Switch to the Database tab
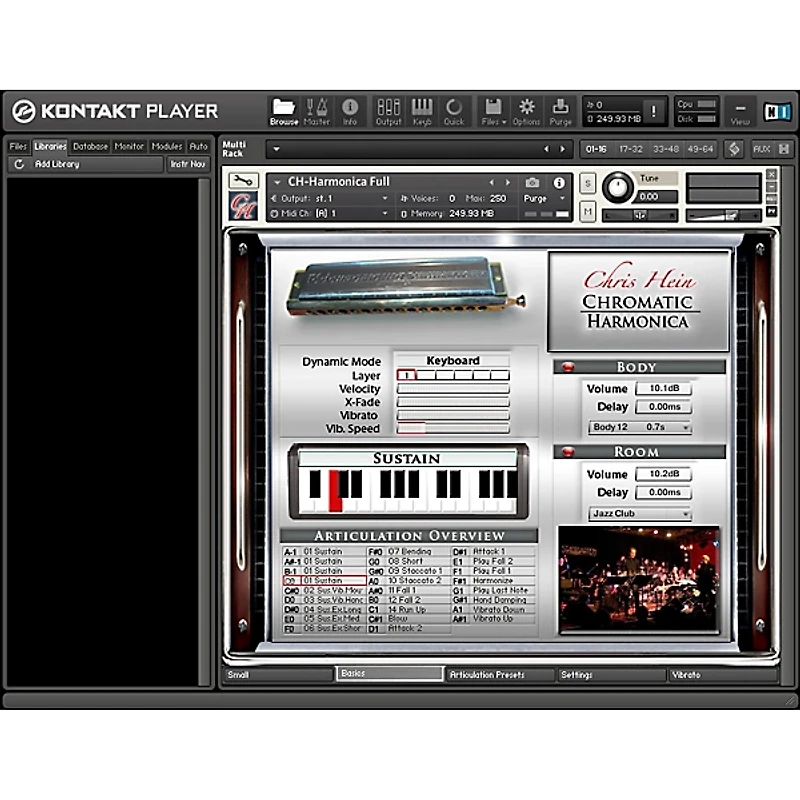 pos(90,146)
